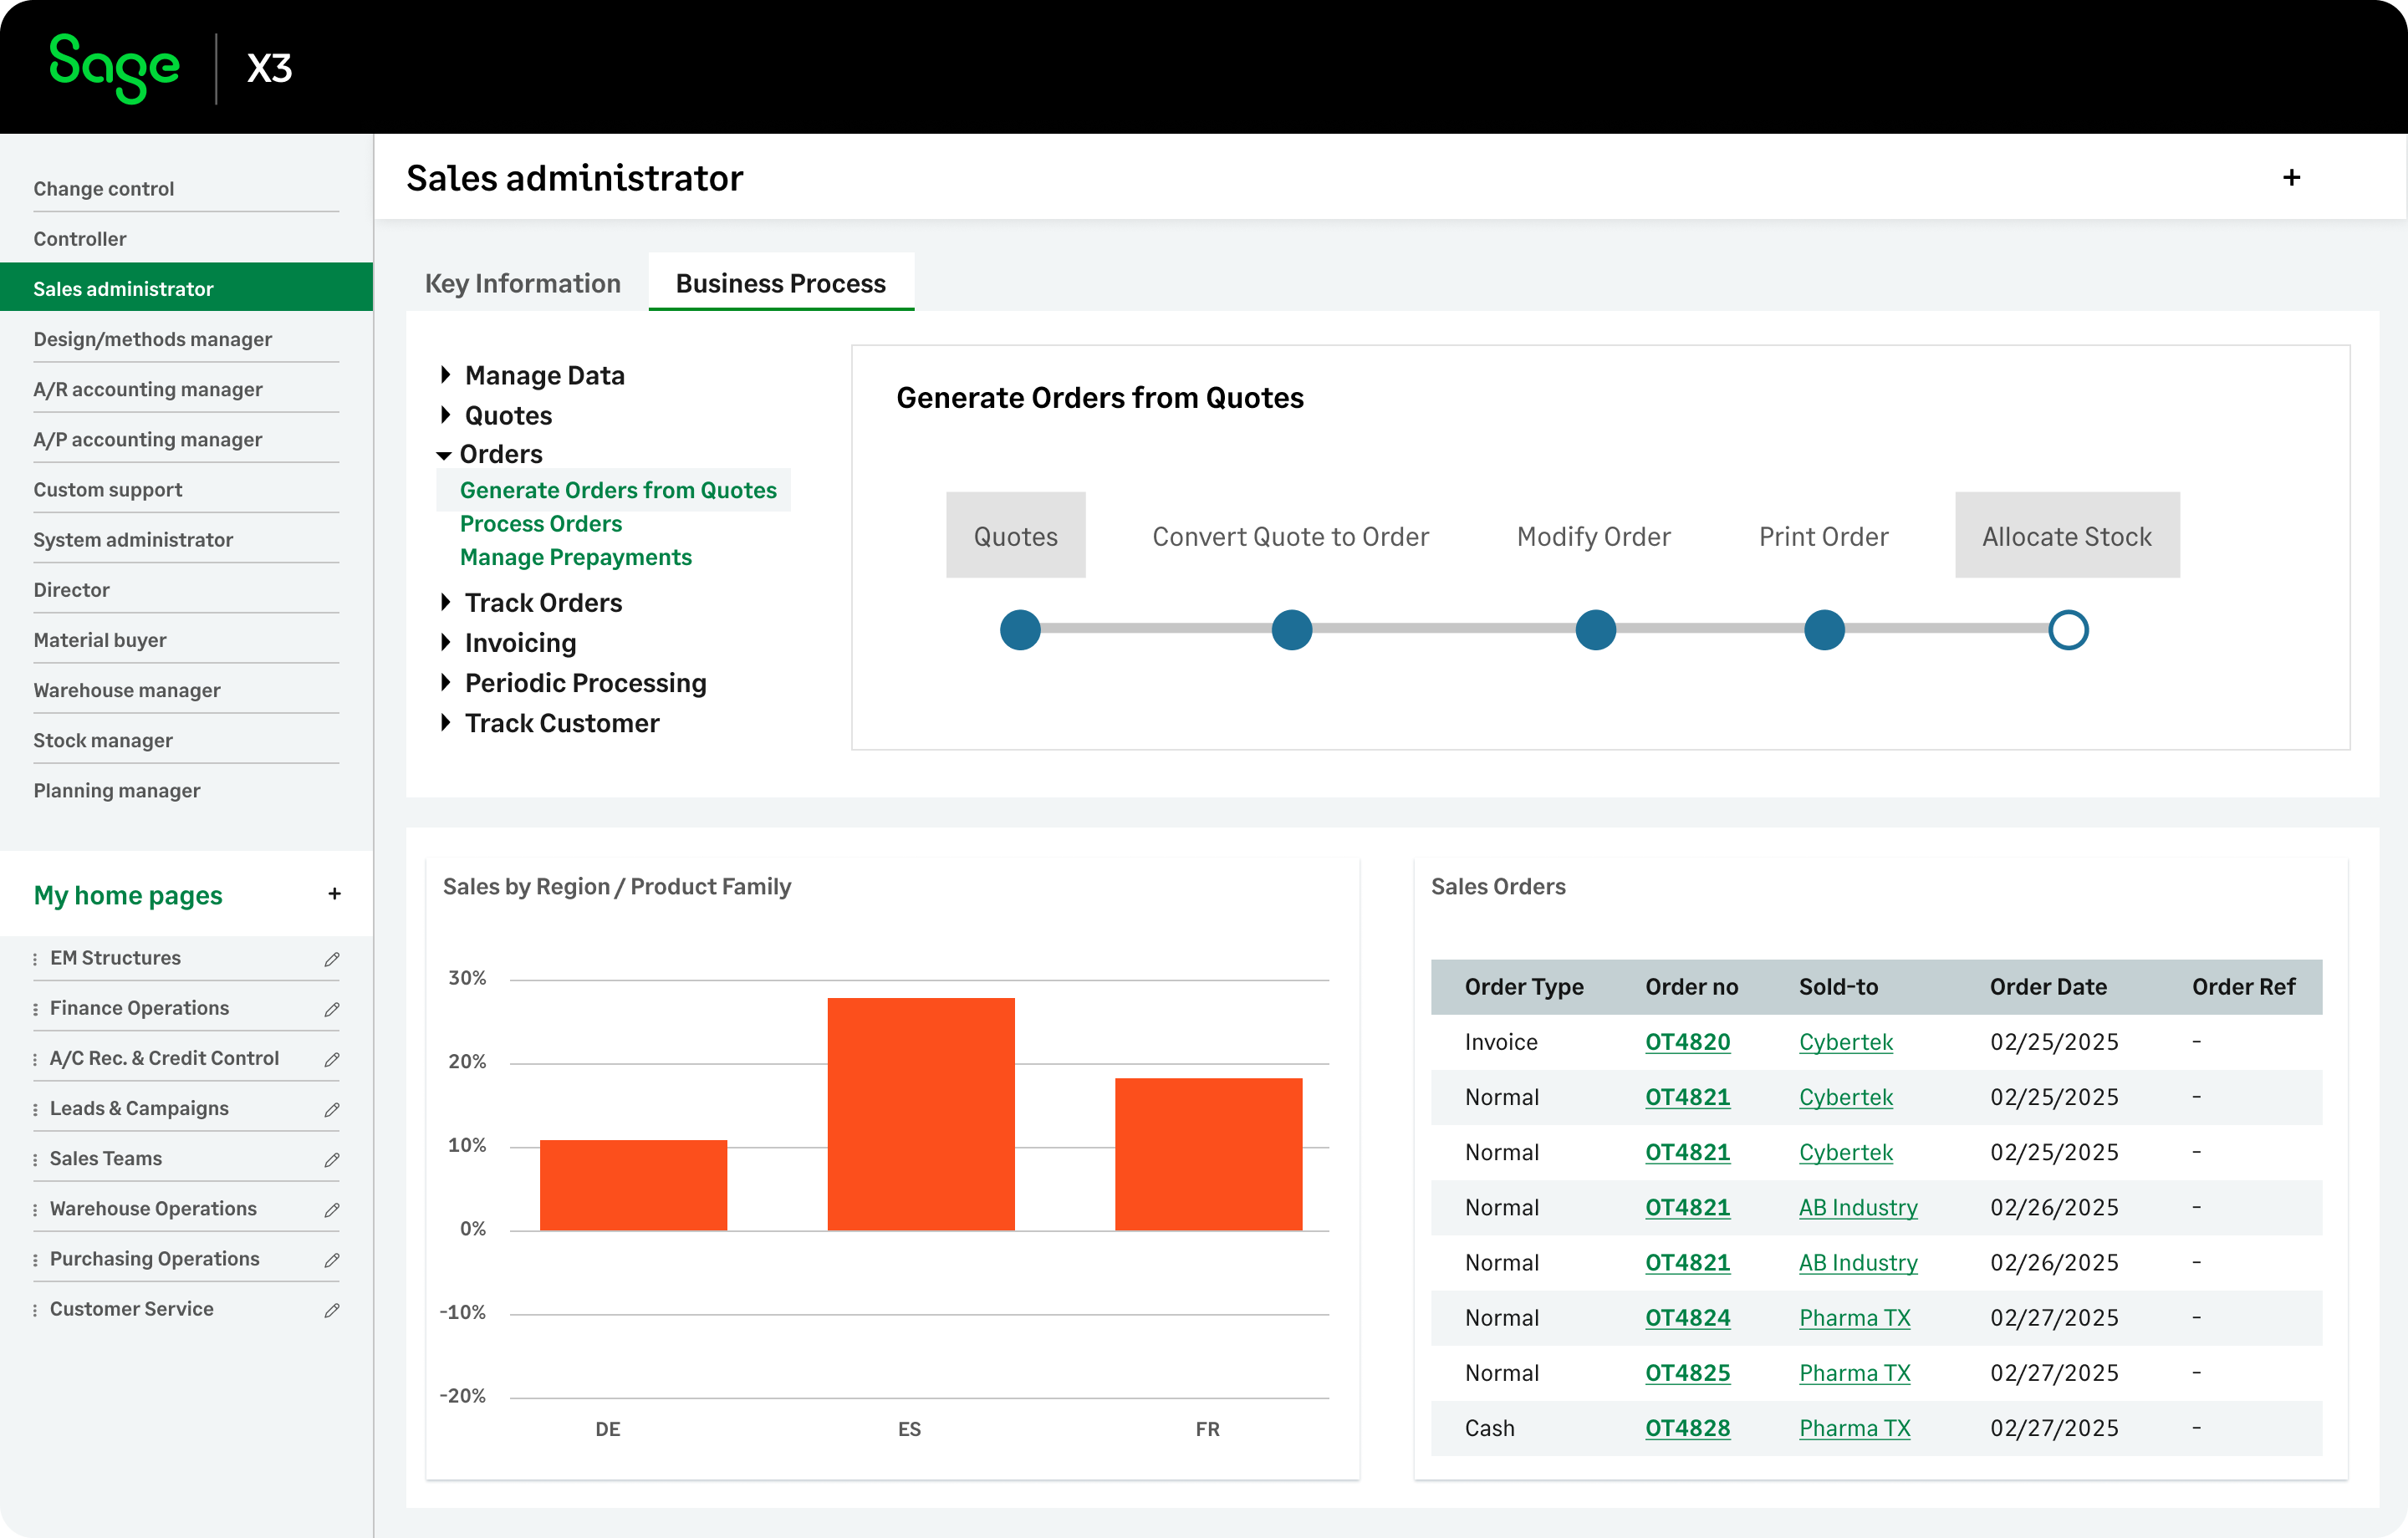
Task: Click the ES bar in sales chart
Action: [x=921, y=1114]
